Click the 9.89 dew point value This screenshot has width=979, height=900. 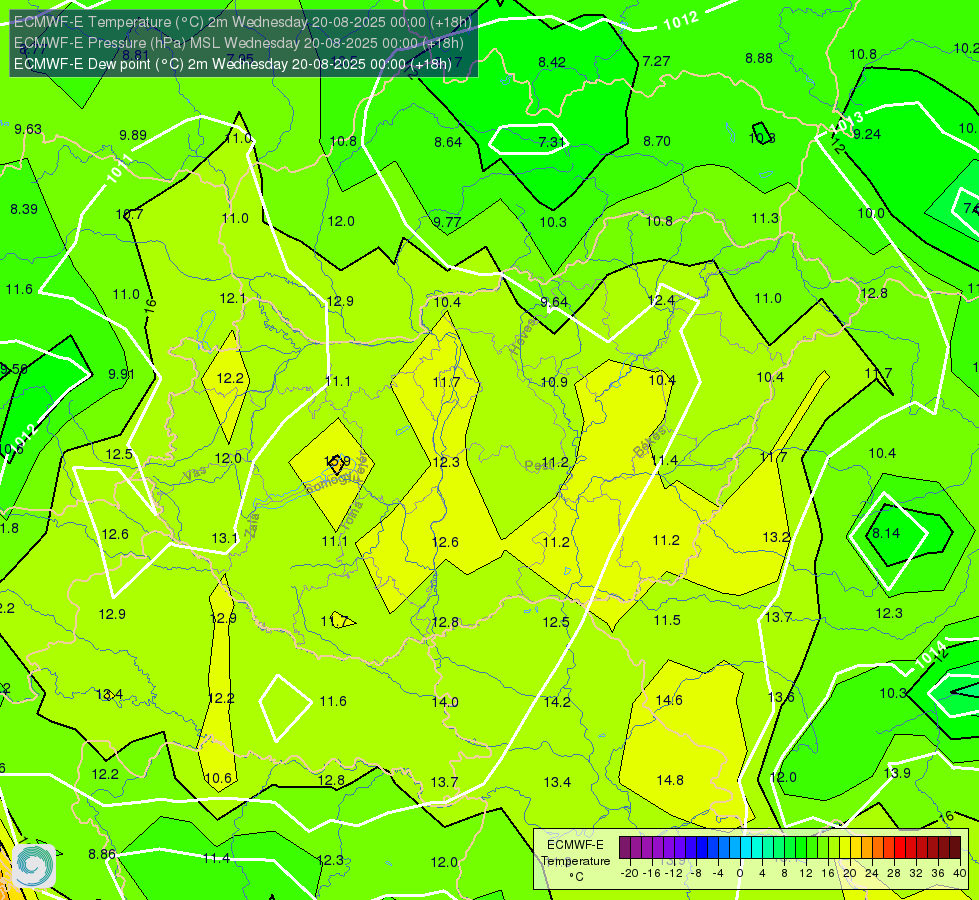[133, 135]
